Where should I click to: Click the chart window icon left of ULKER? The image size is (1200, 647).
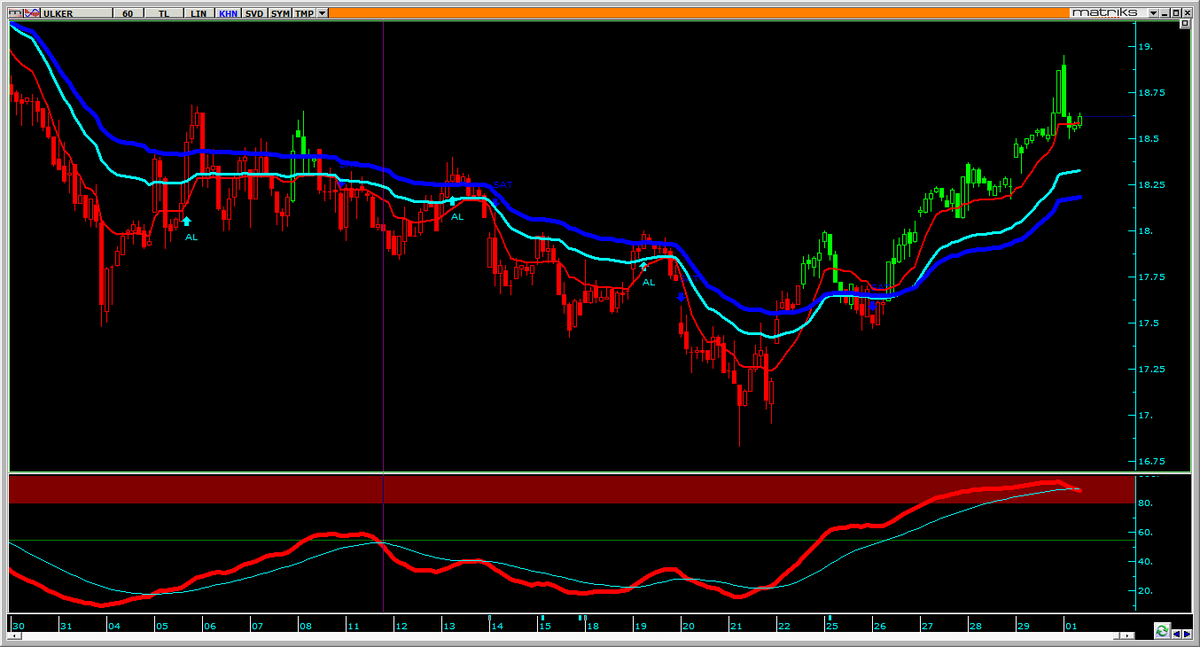pos(16,13)
